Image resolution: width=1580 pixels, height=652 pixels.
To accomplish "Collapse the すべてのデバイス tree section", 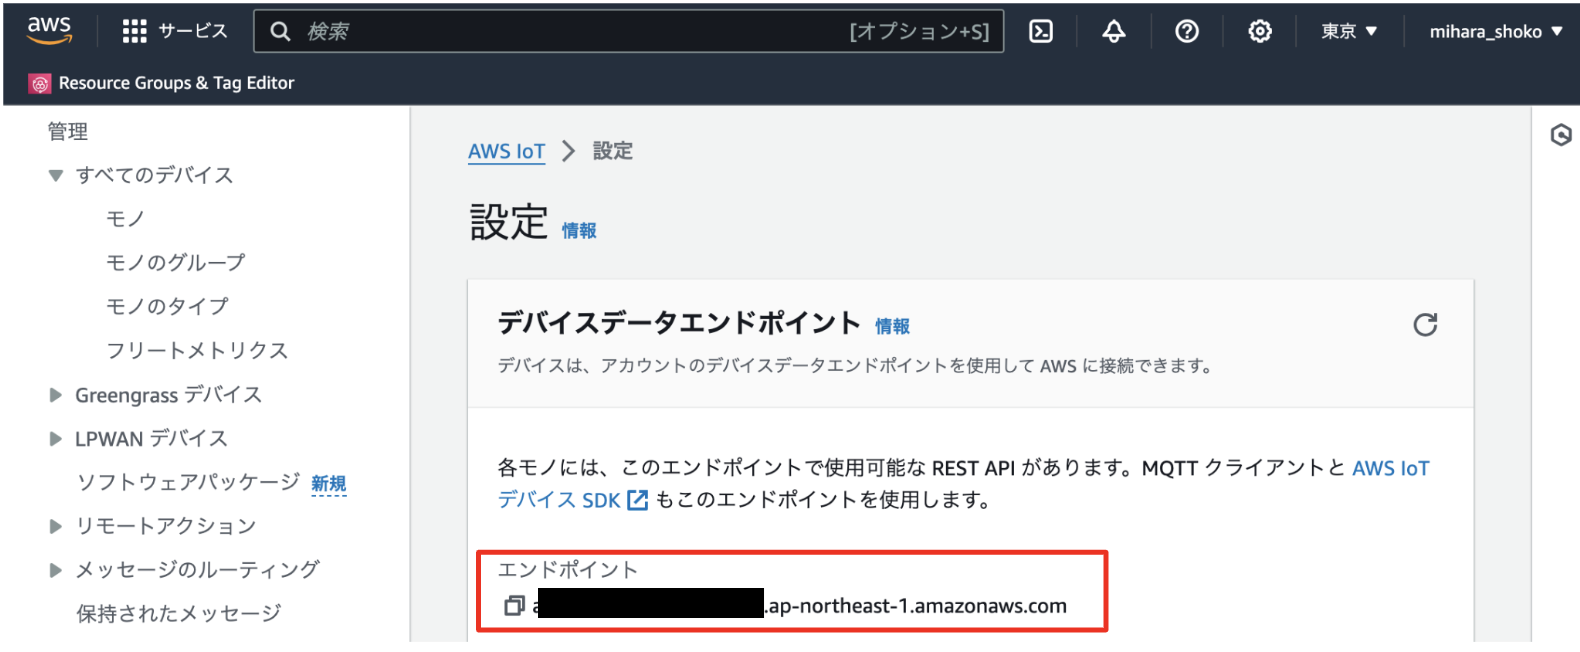I will tap(56, 176).
